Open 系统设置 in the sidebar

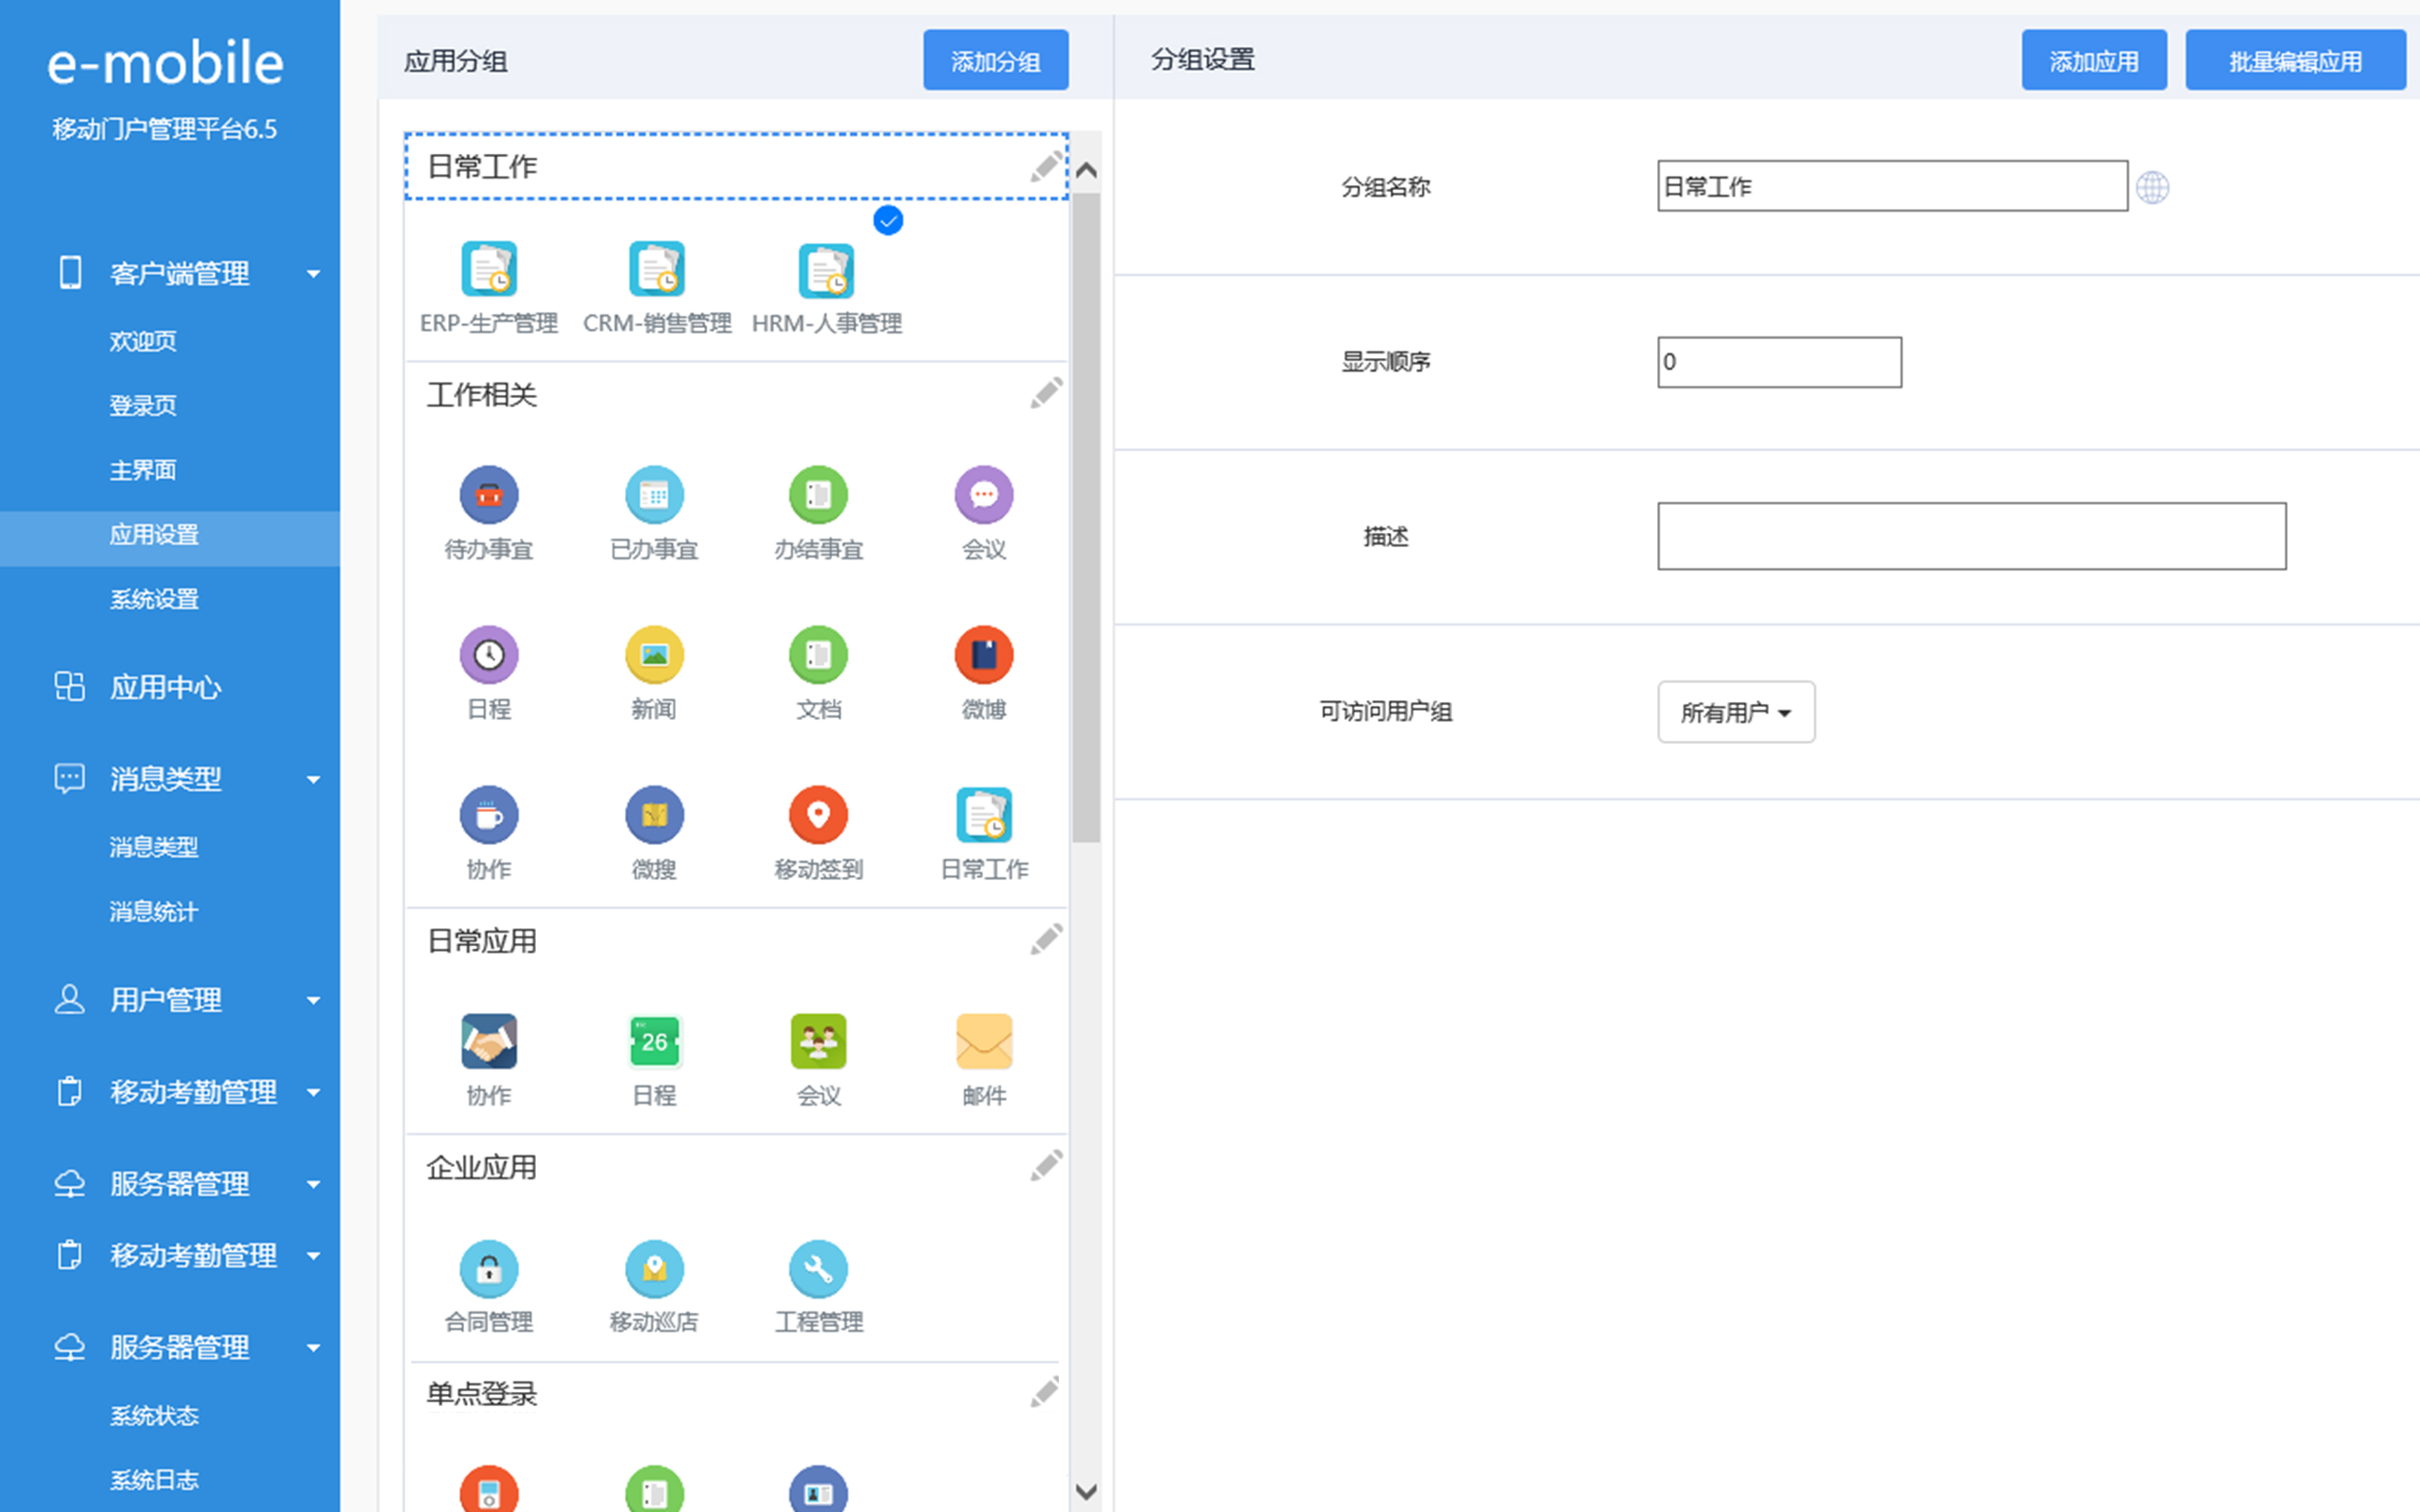pos(154,600)
